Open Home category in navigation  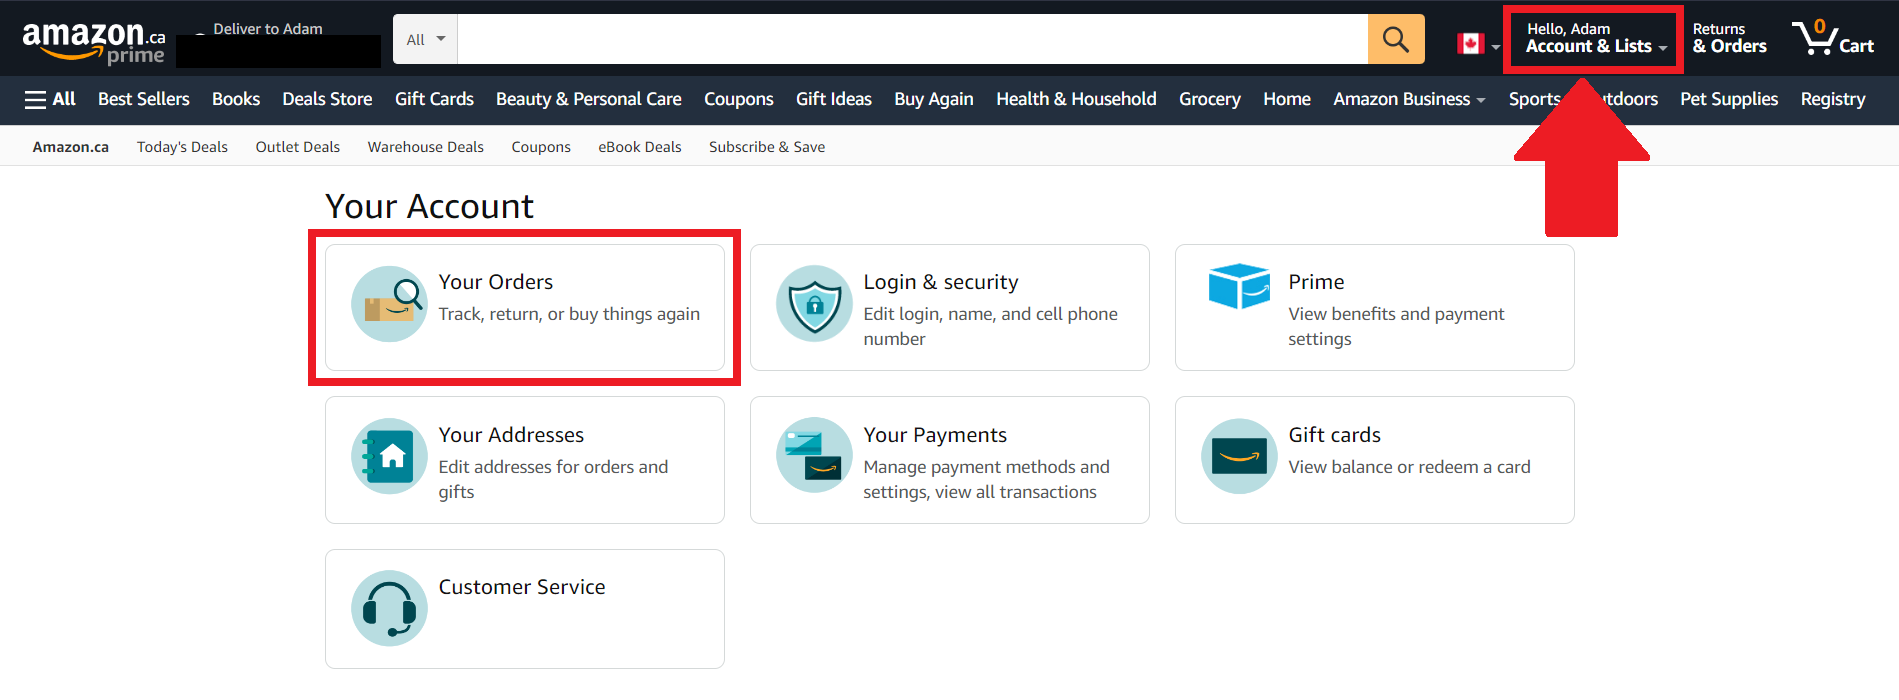pyautogui.click(x=1287, y=99)
